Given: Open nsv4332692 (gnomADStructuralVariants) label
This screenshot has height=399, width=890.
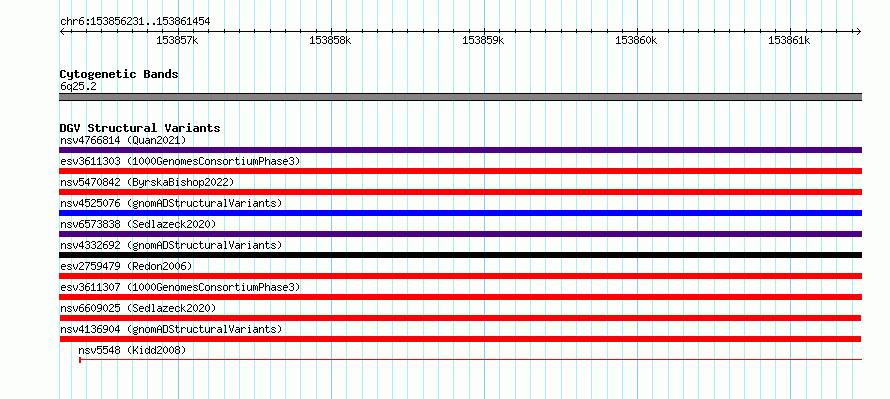Looking at the screenshot, I should coord(171,245).
